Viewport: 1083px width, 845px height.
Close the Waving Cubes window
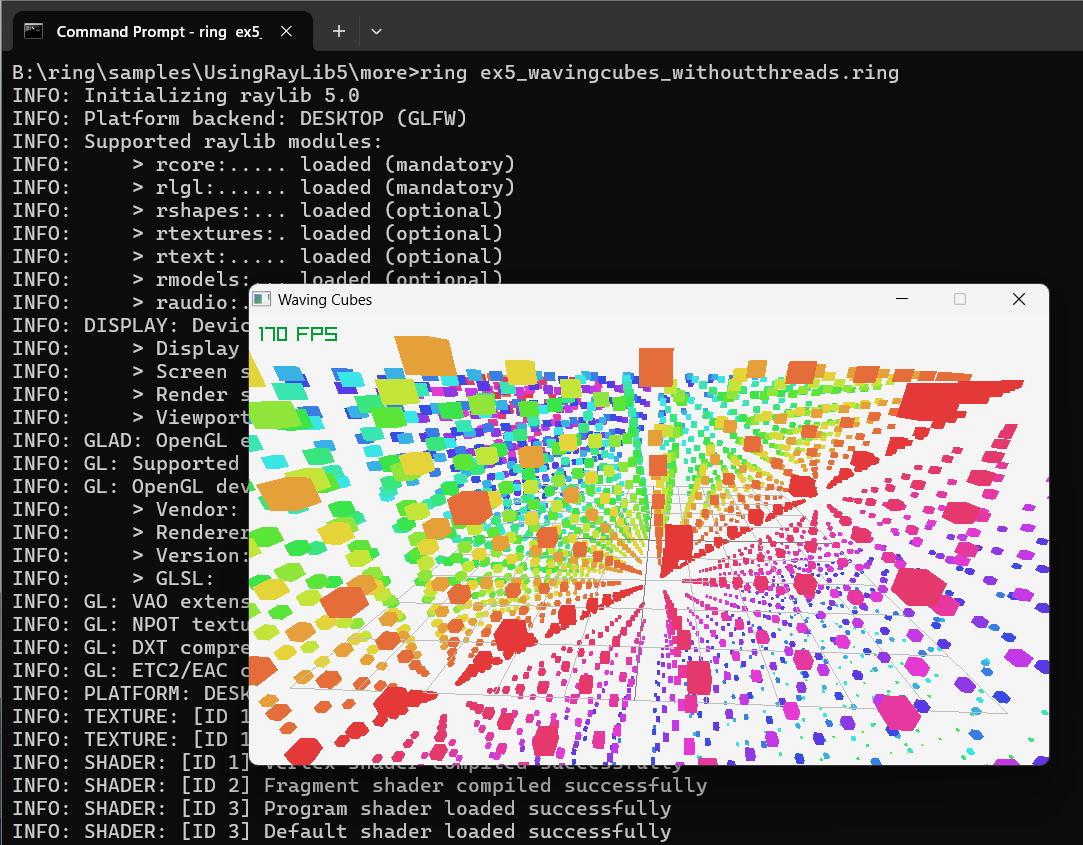[x=1018, y=299]
